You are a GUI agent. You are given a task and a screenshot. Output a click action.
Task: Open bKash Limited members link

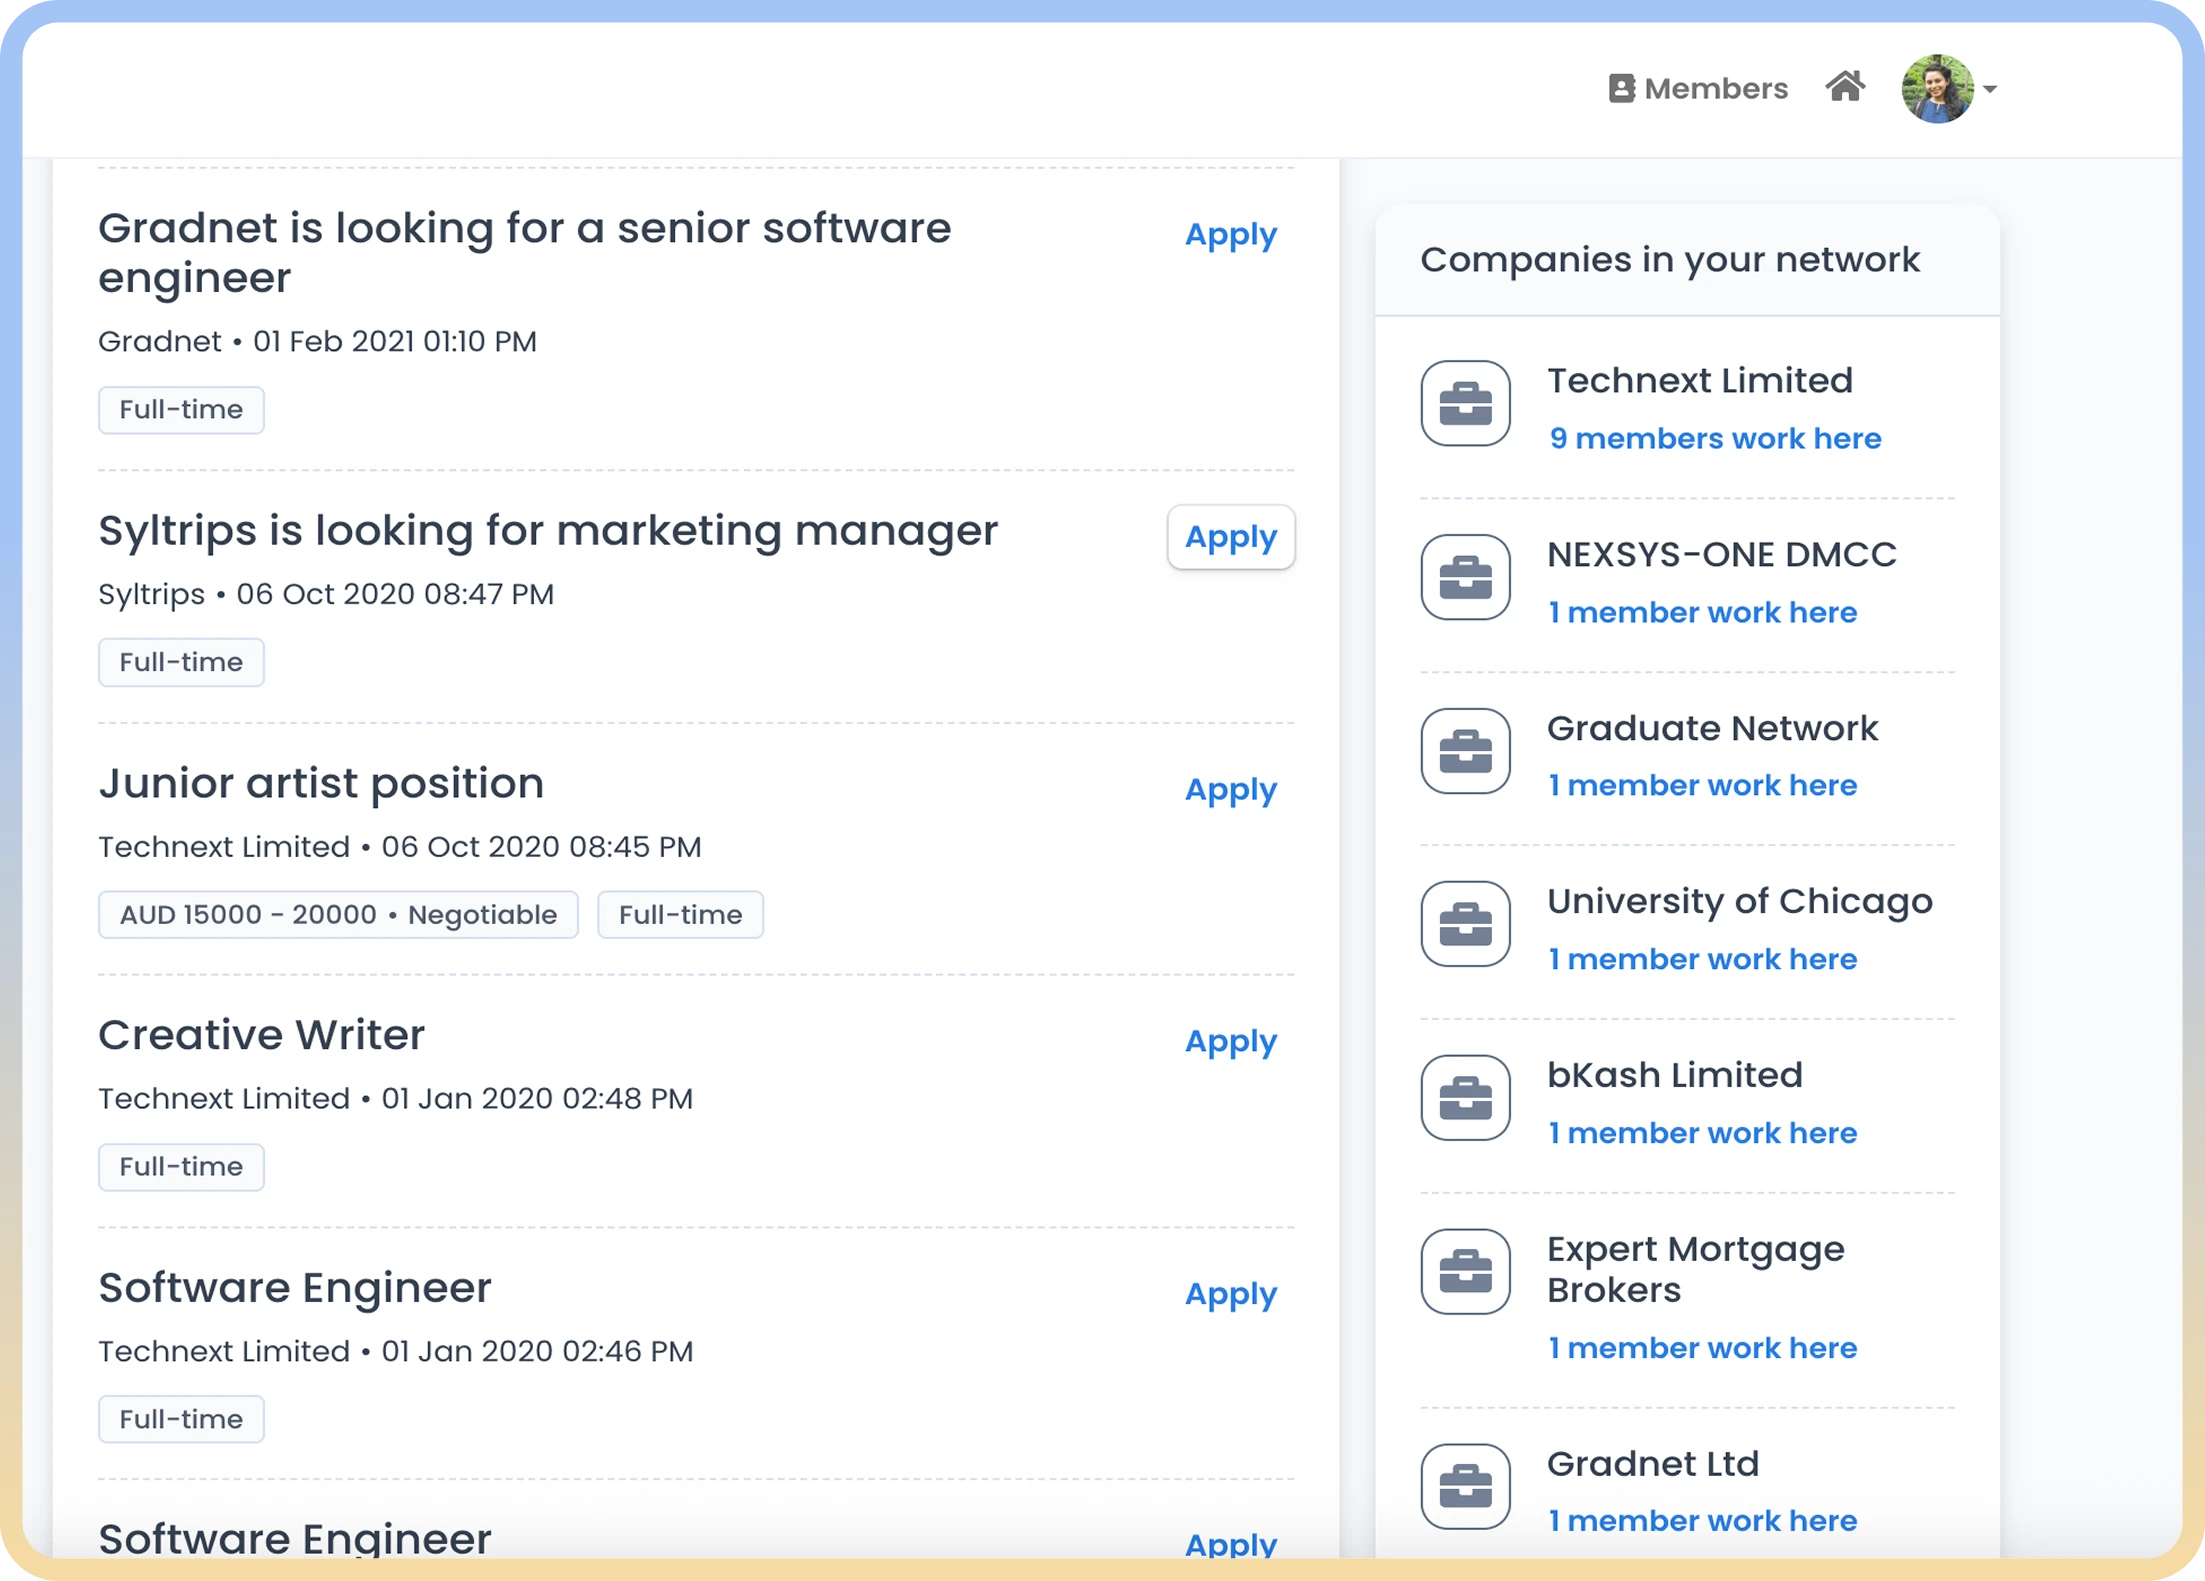pyautogui.click(x=1701, y=1133)
